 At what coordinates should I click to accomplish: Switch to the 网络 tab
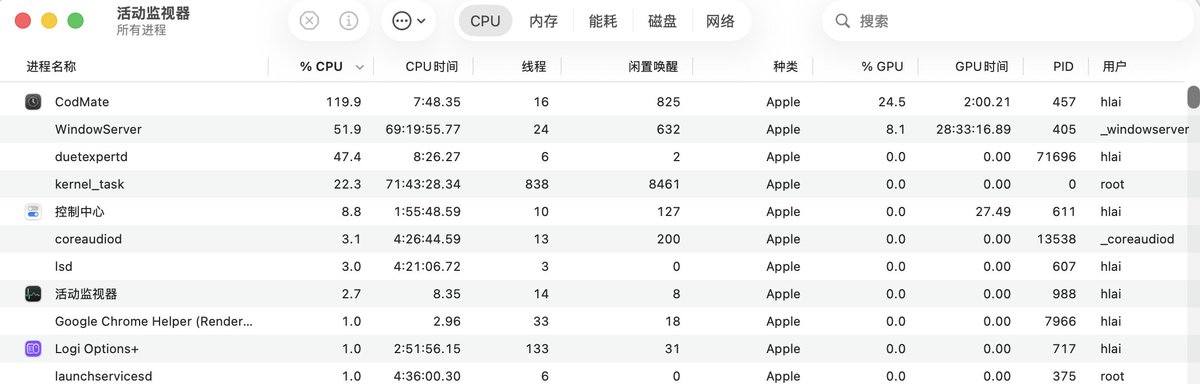pos(720,21)
